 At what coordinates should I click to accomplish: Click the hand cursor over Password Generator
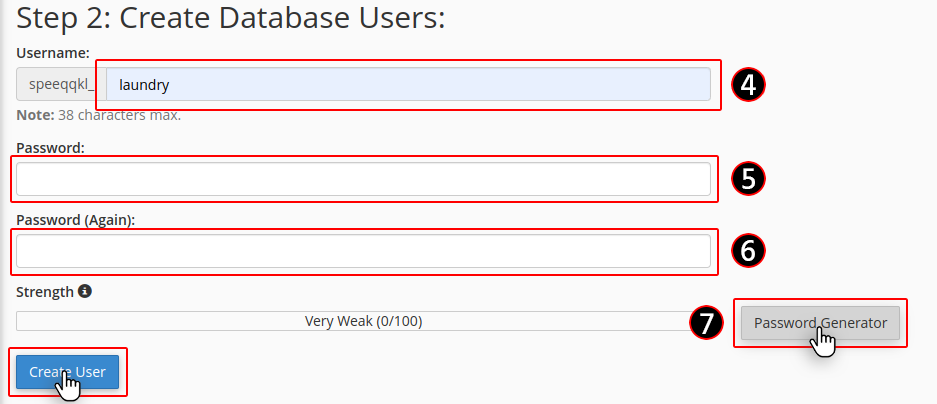[823, 343]
